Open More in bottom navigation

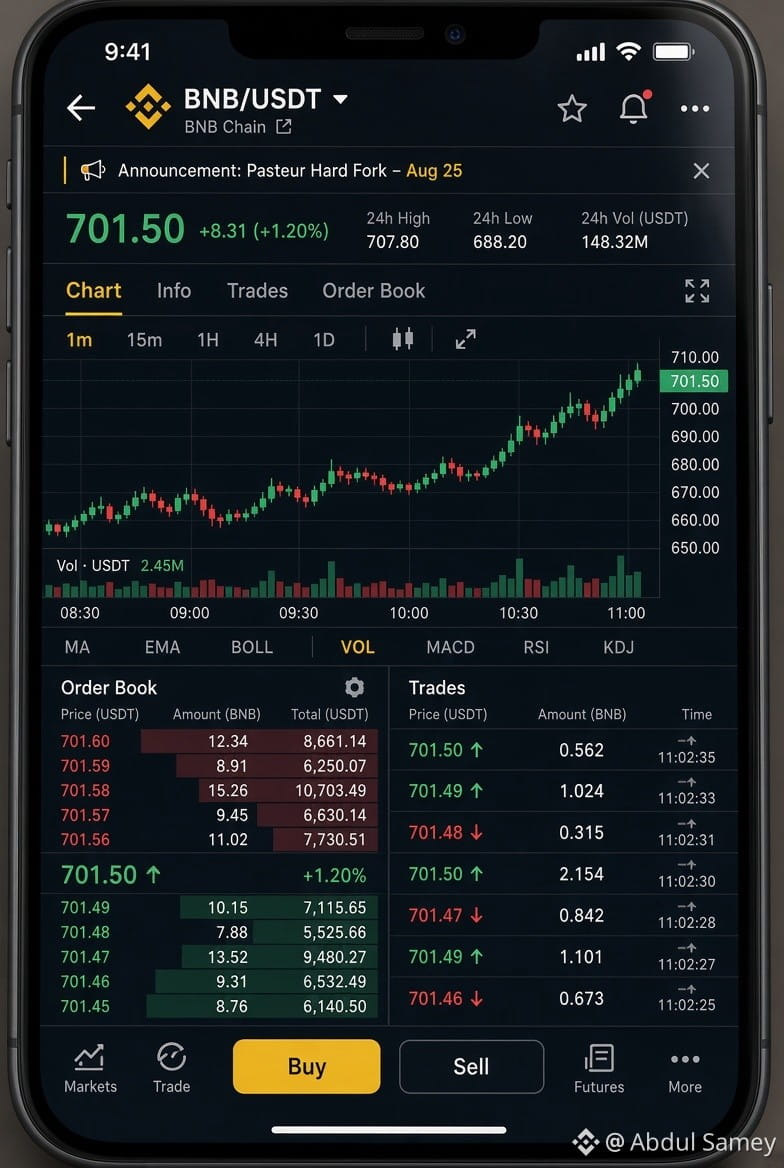tap(685, 1071)
